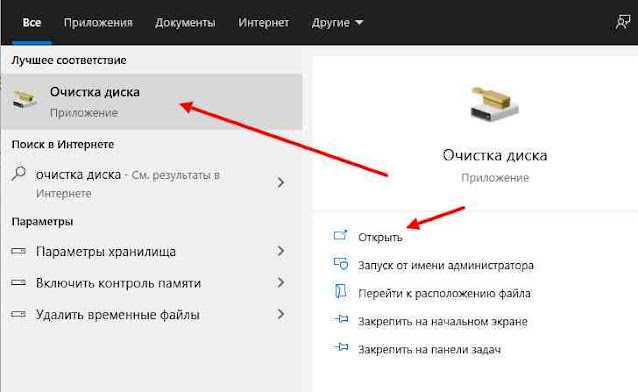This screenshot has width=638, height=392.
Task: Select Очистка диска best match result
Action: (x=152, y=102)
